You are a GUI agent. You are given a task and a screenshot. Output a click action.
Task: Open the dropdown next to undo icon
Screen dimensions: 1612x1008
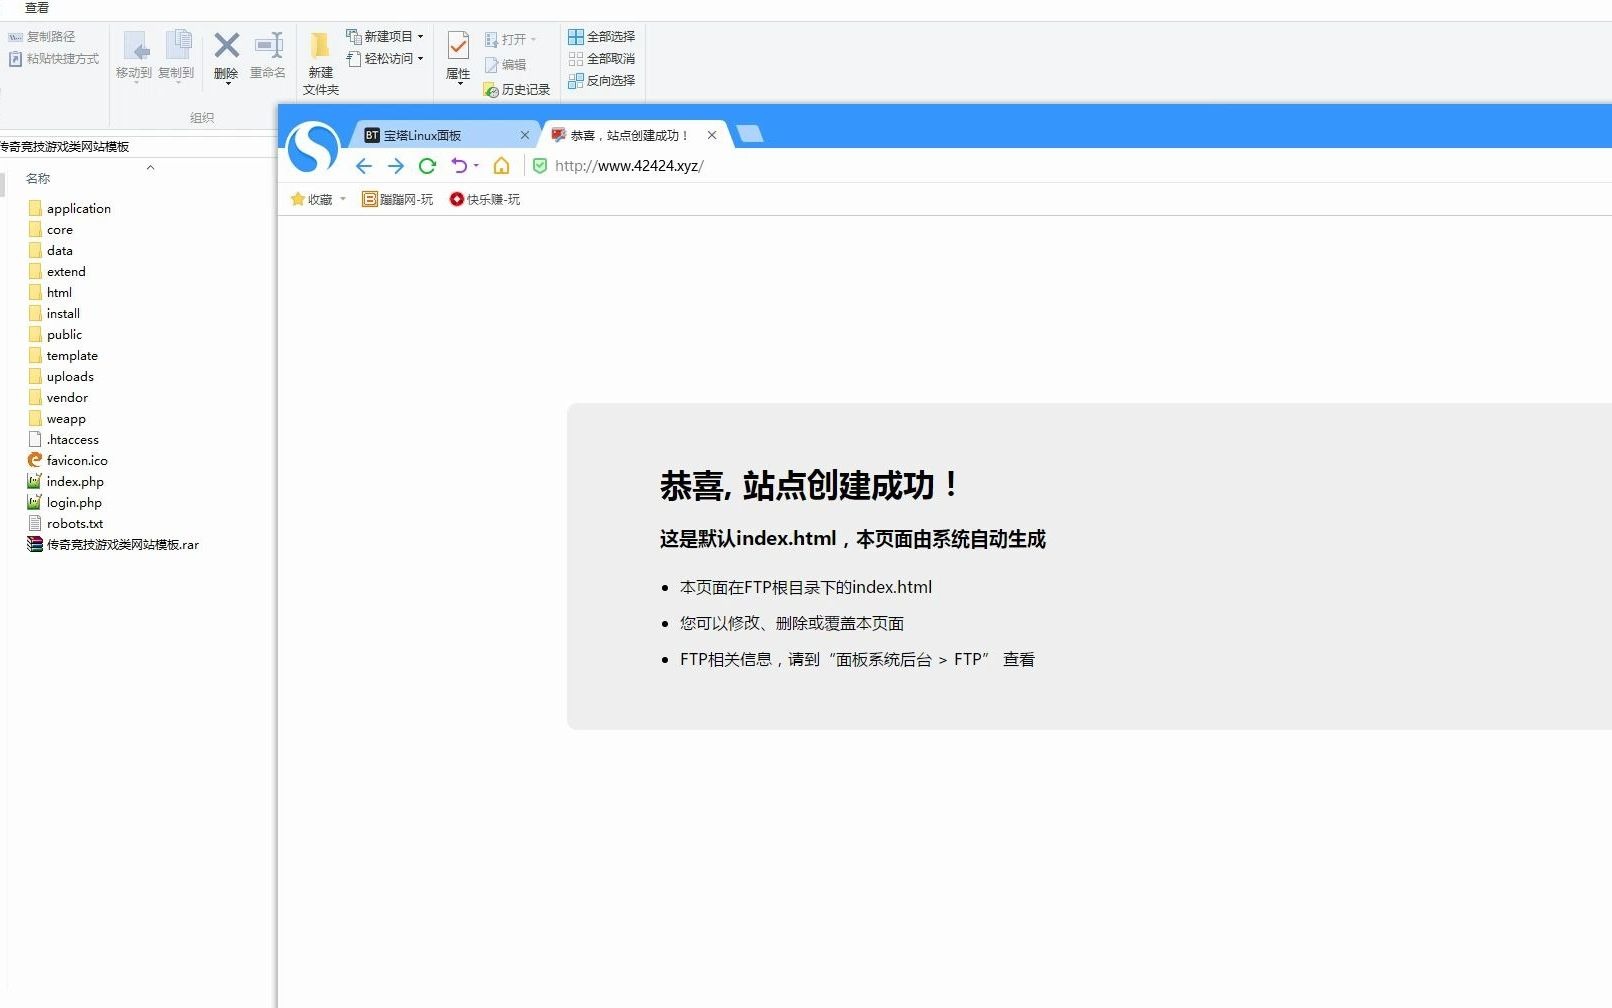click(x=476, y=166)
